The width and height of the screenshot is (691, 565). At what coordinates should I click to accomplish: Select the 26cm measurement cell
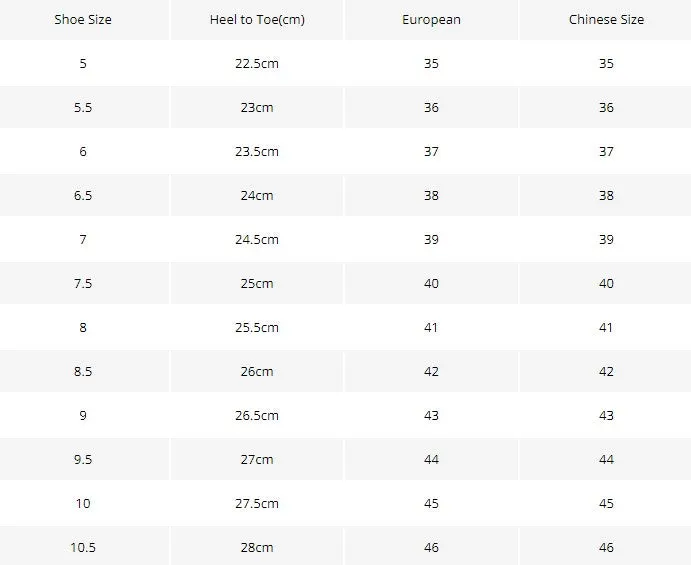coord(257,372)
